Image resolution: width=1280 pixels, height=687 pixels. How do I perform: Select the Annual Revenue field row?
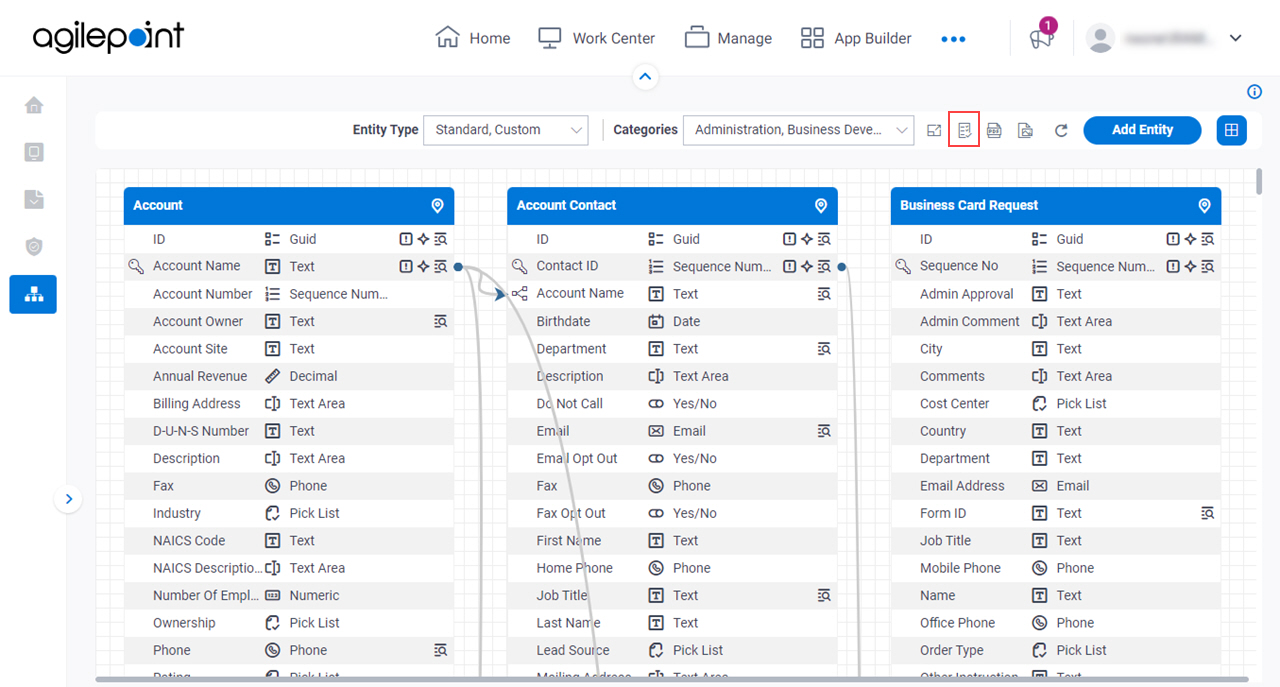(x=289, y=376)
